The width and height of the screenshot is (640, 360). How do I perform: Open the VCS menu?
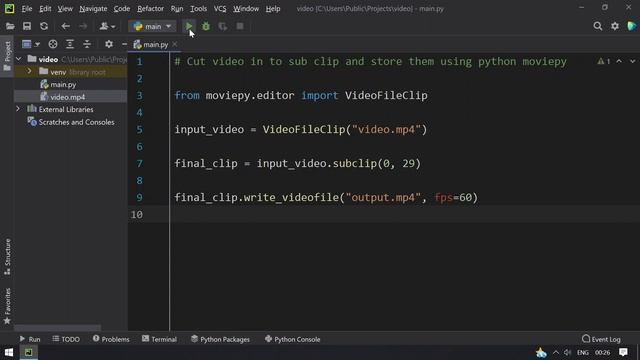click(x=220, y=9)
